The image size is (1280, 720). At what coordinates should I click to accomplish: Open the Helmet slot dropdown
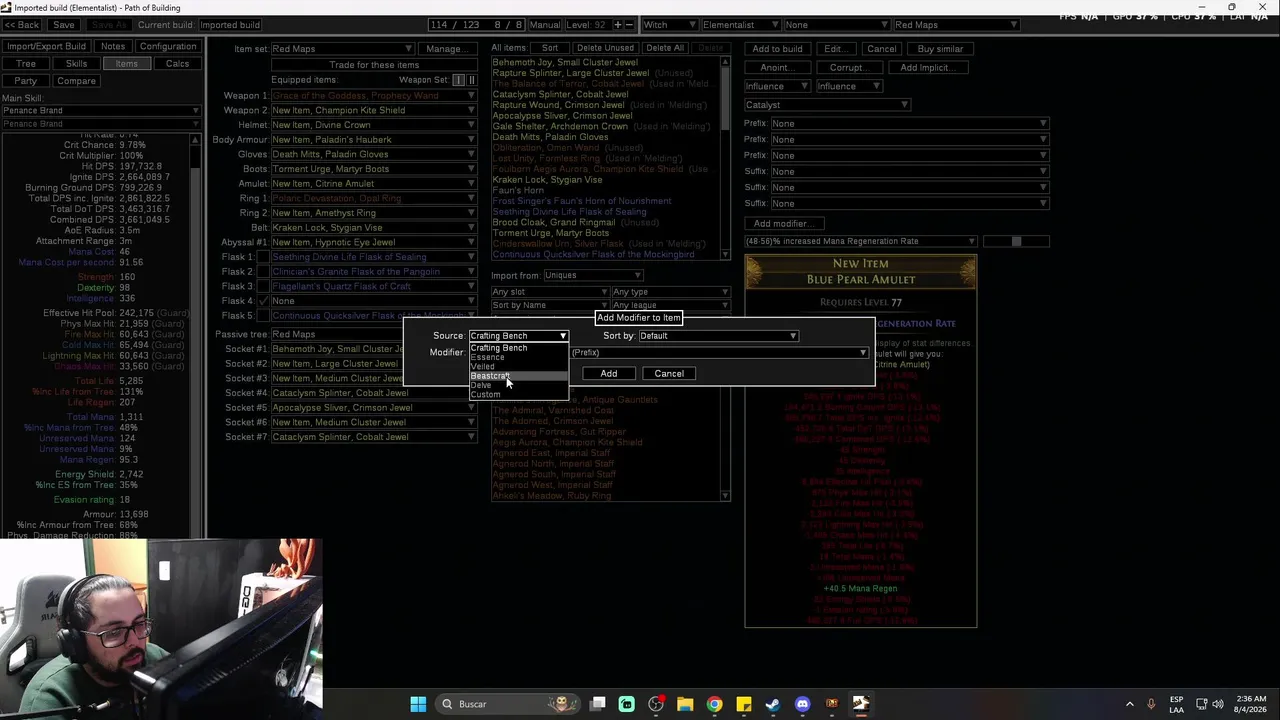373,125
